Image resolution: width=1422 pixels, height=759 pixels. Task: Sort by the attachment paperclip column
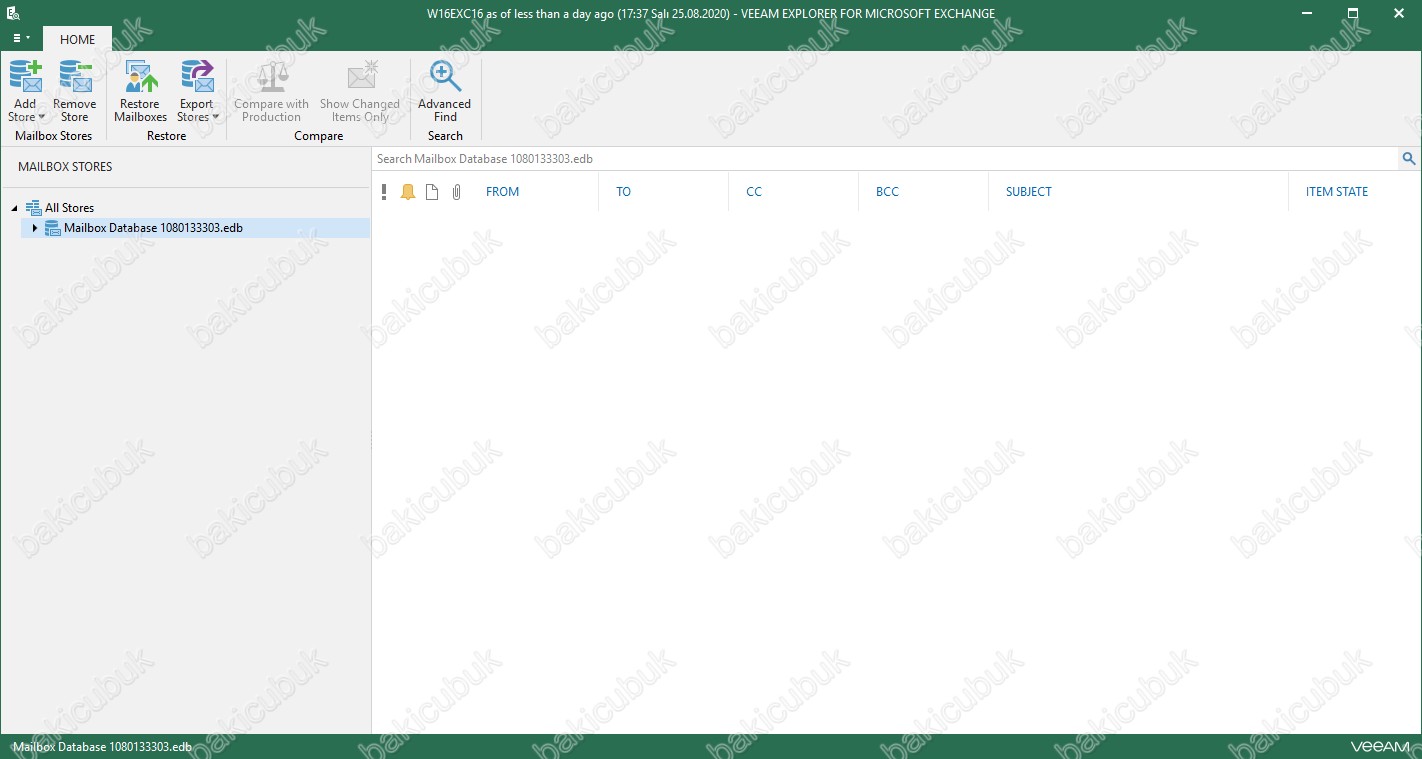(456, 192)
